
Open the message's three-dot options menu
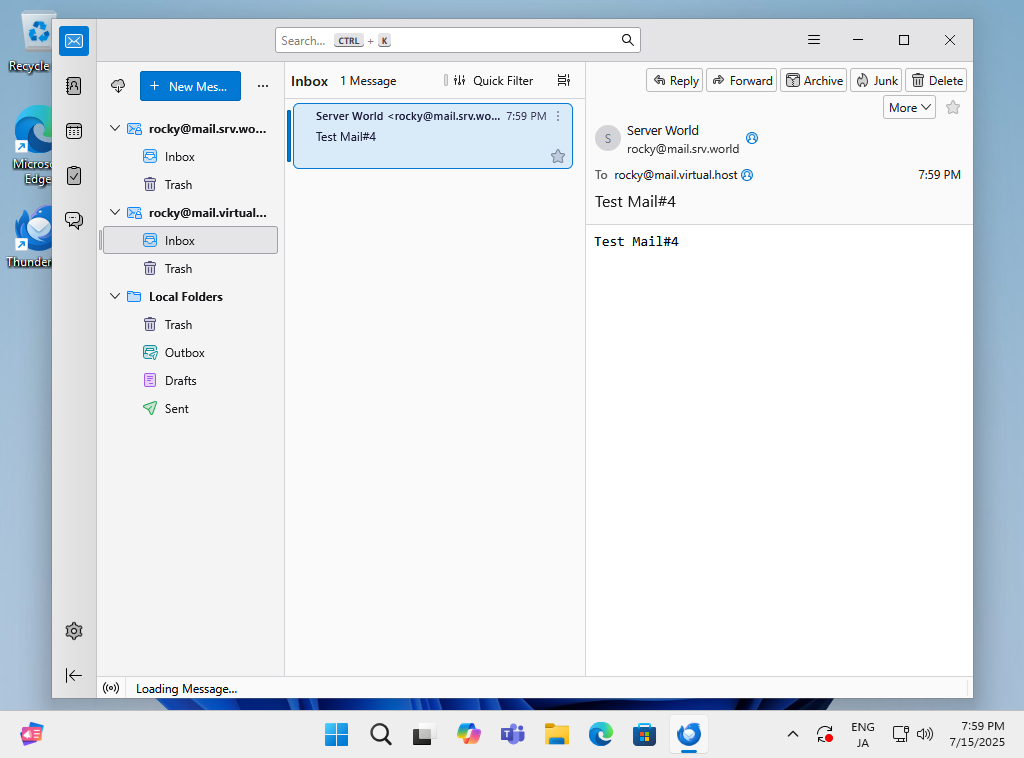click(557, 116)
